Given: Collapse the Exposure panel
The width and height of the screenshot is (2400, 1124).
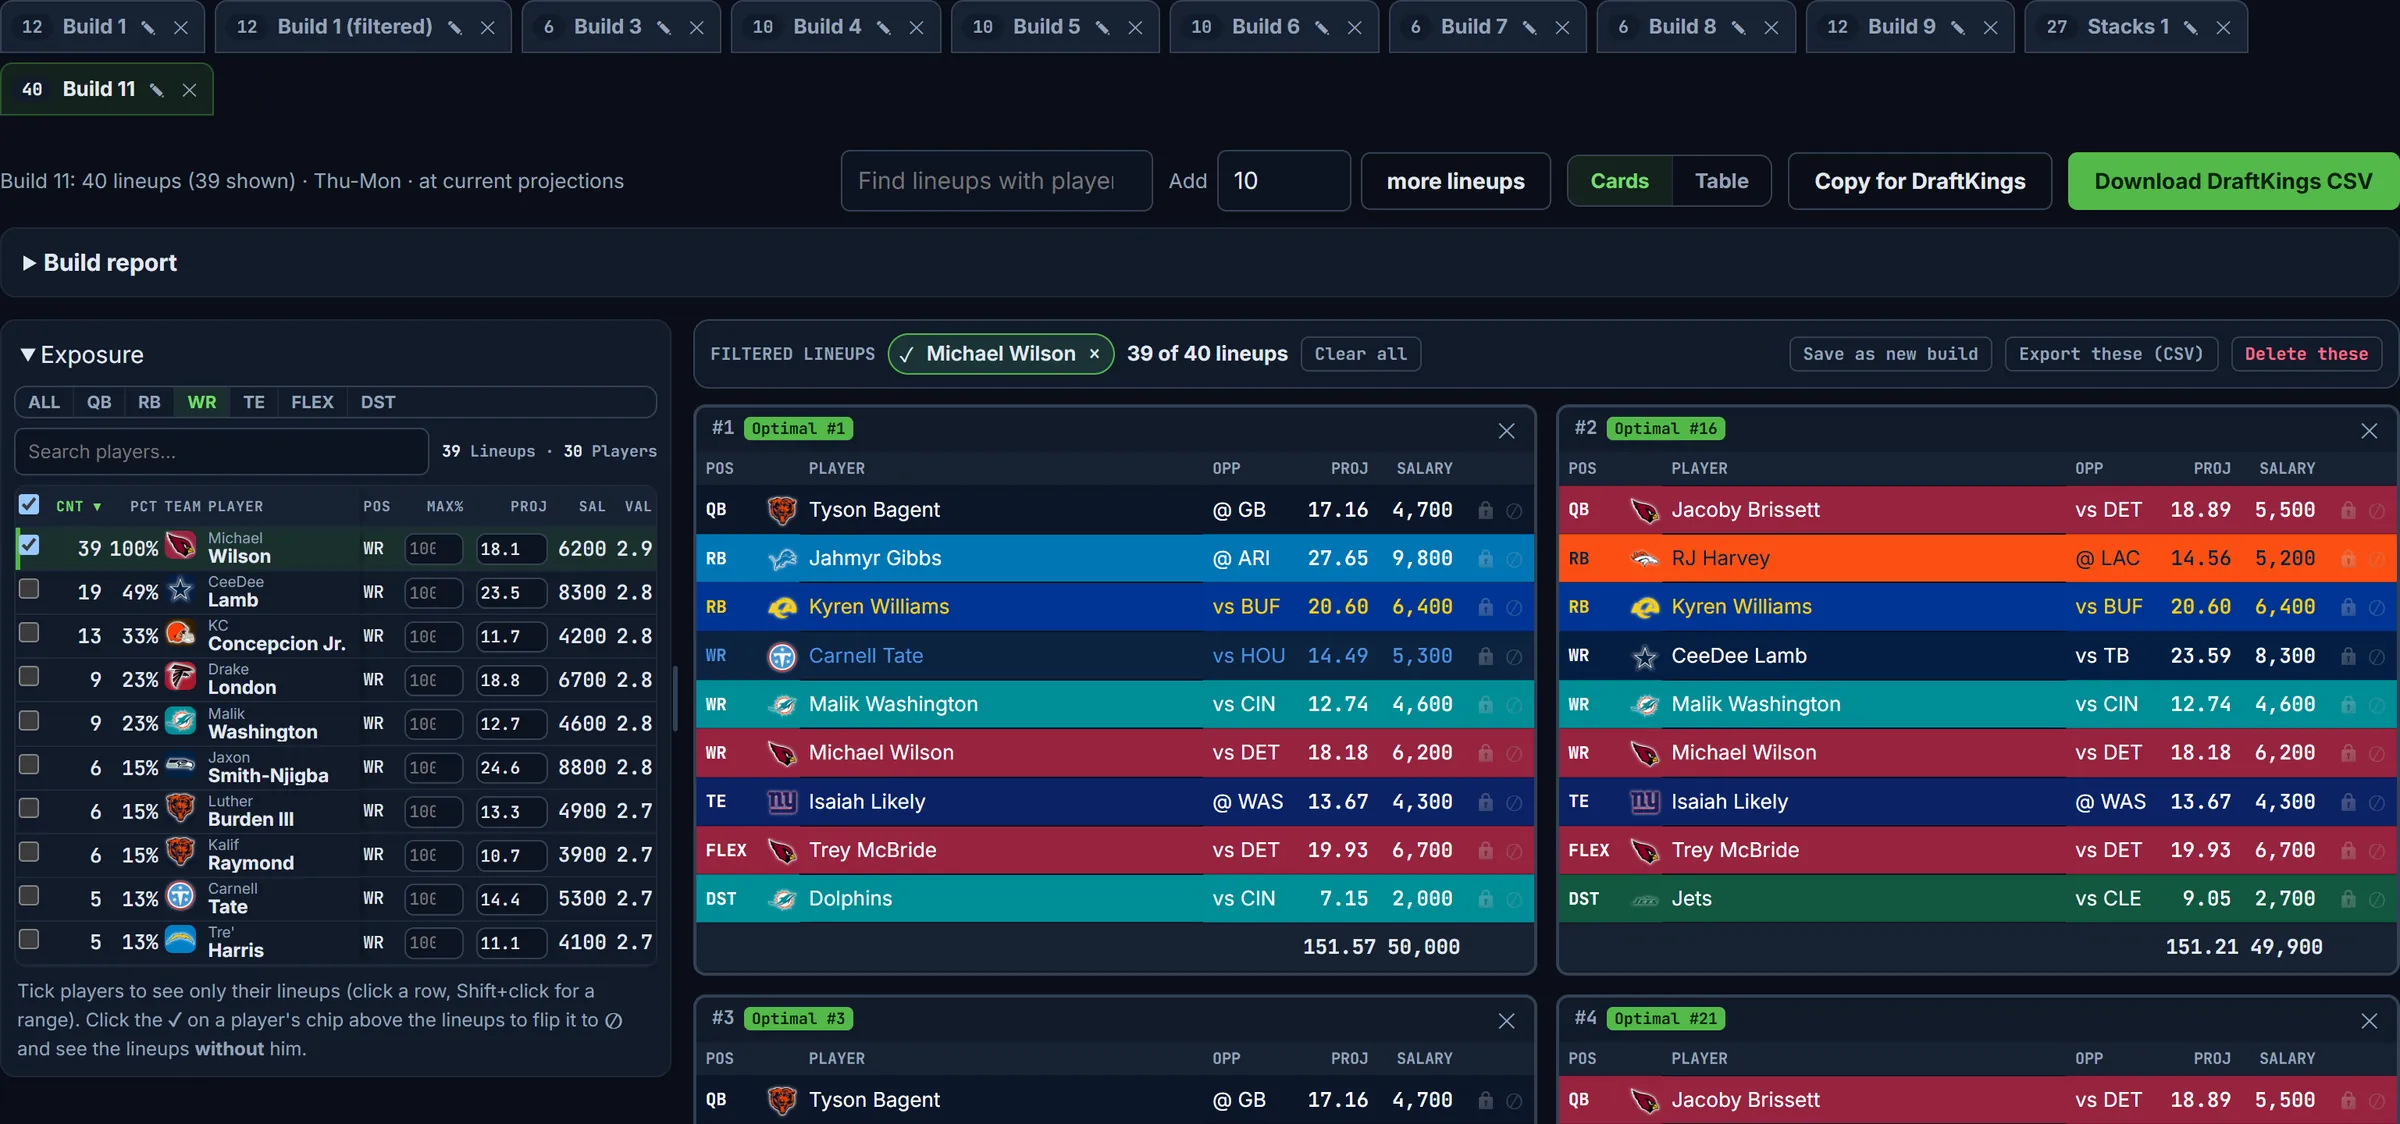Looking at the screenshot, I should pos(82,355).
